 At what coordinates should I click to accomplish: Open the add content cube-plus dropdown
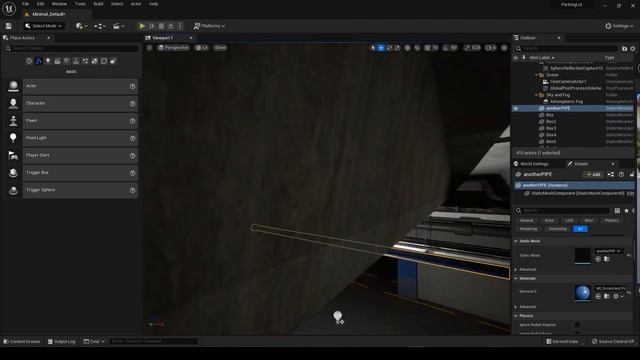(82, 26)
